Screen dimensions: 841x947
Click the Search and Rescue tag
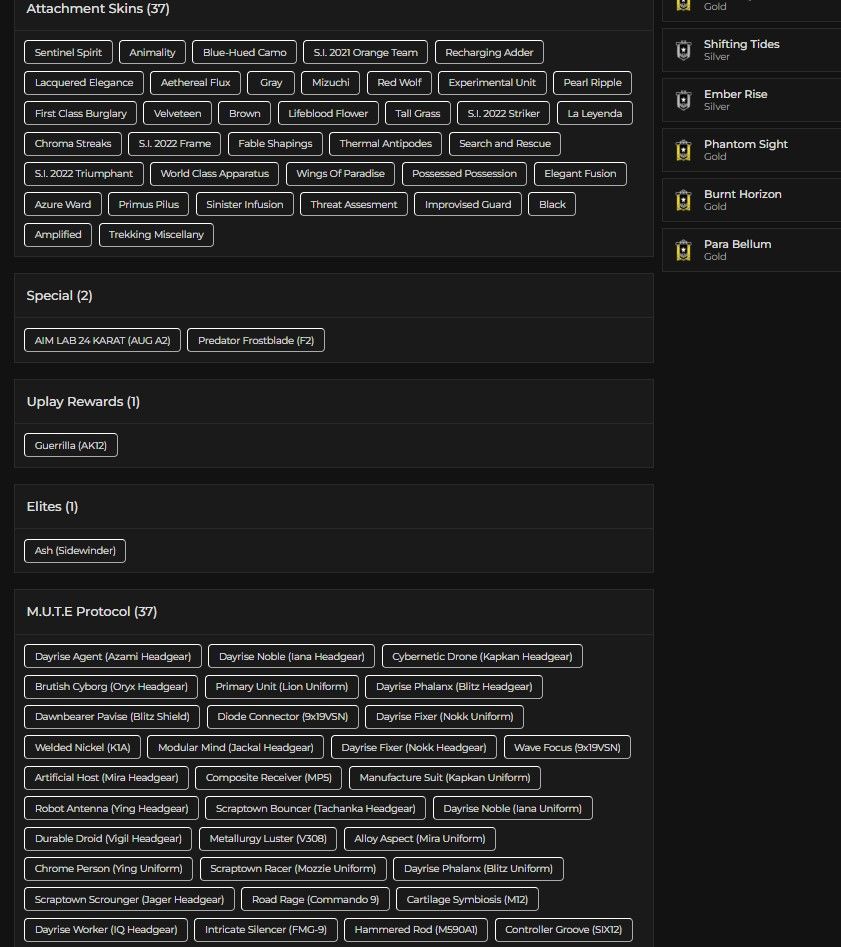(x=504, y=144)
